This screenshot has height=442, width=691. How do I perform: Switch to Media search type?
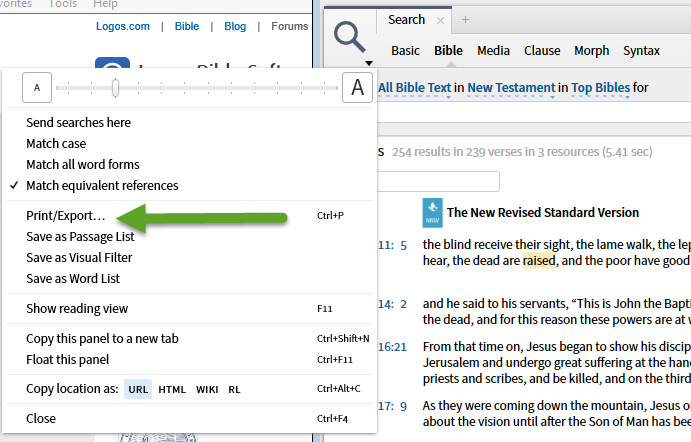(493, 51)
